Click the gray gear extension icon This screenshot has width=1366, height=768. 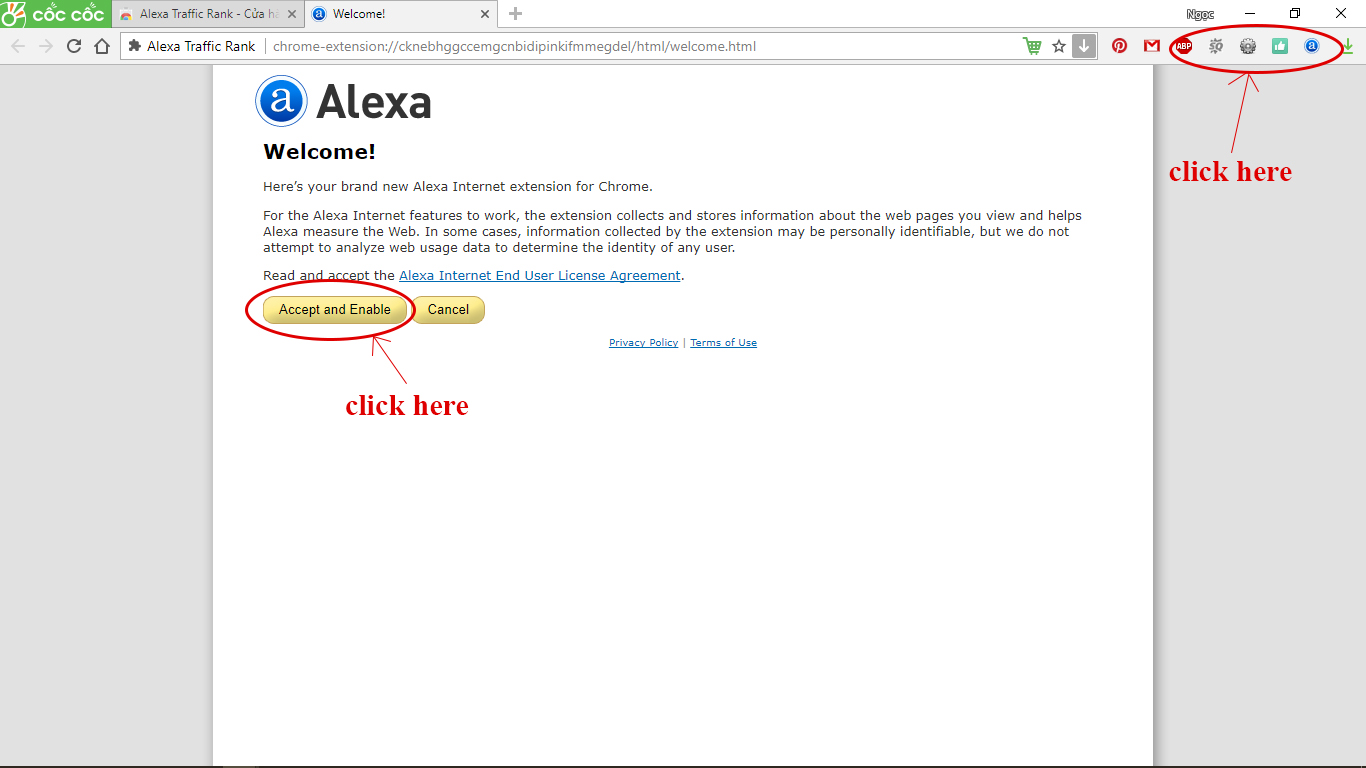(x=1248, y=46)
